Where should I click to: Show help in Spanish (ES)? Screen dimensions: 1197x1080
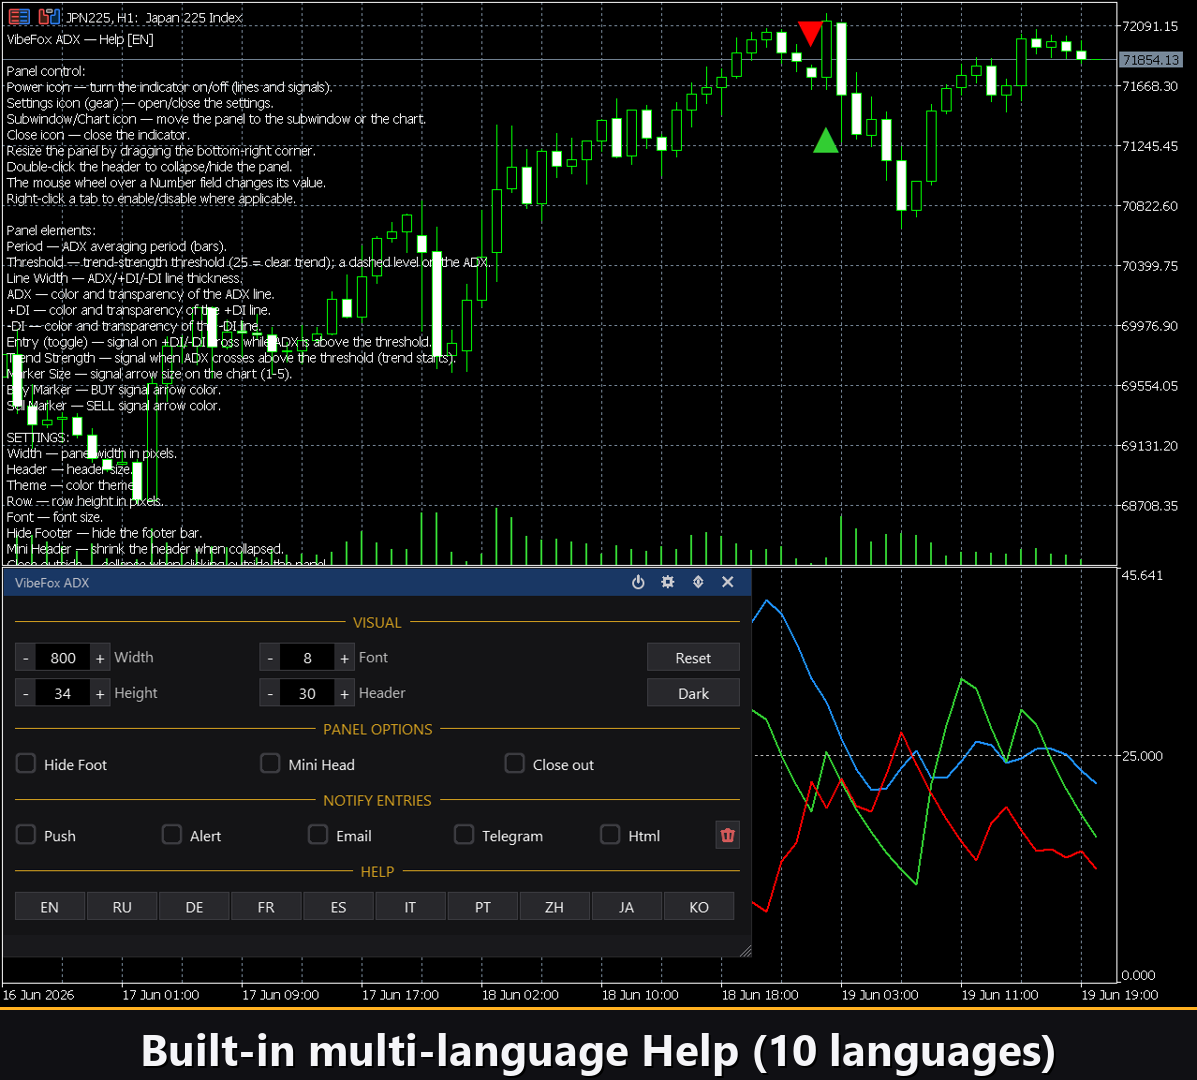pyautogui.click(x=338, y=907)
